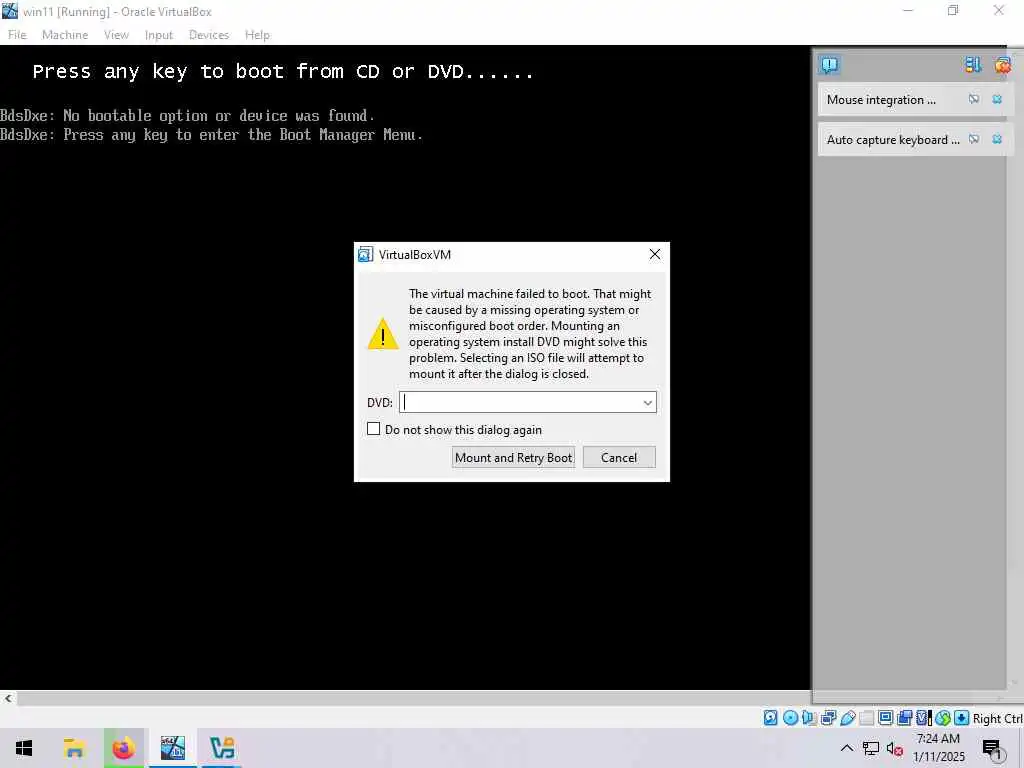Click the VirtualBoxVM dialog title icon
The height and width of the screenshot is (768, 1024).
coord(366,254)
